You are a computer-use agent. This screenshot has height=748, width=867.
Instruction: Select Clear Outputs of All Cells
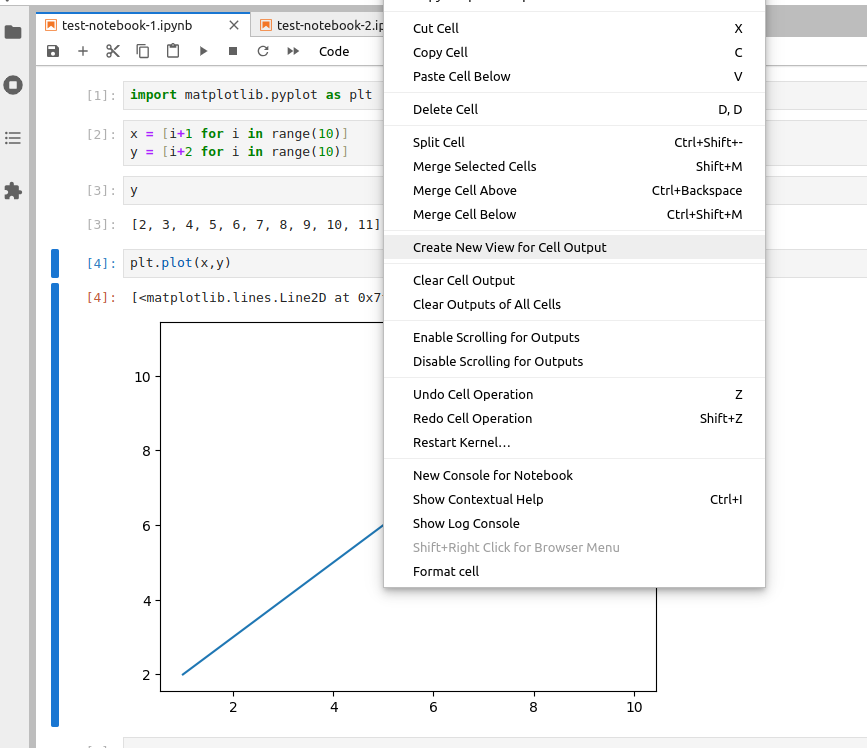tap(574, 305)
